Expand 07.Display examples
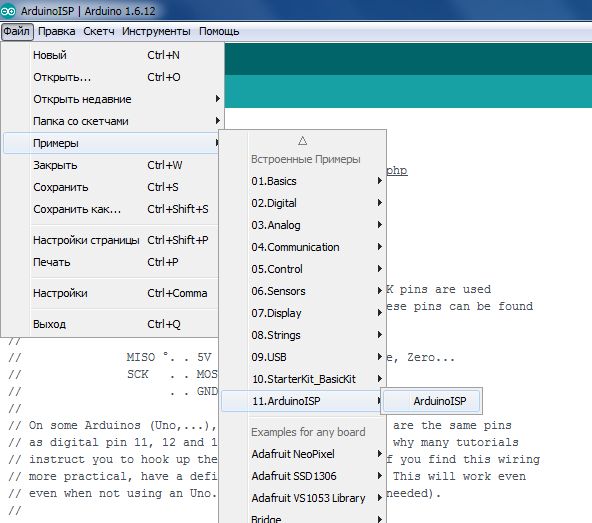 point(303,313)
